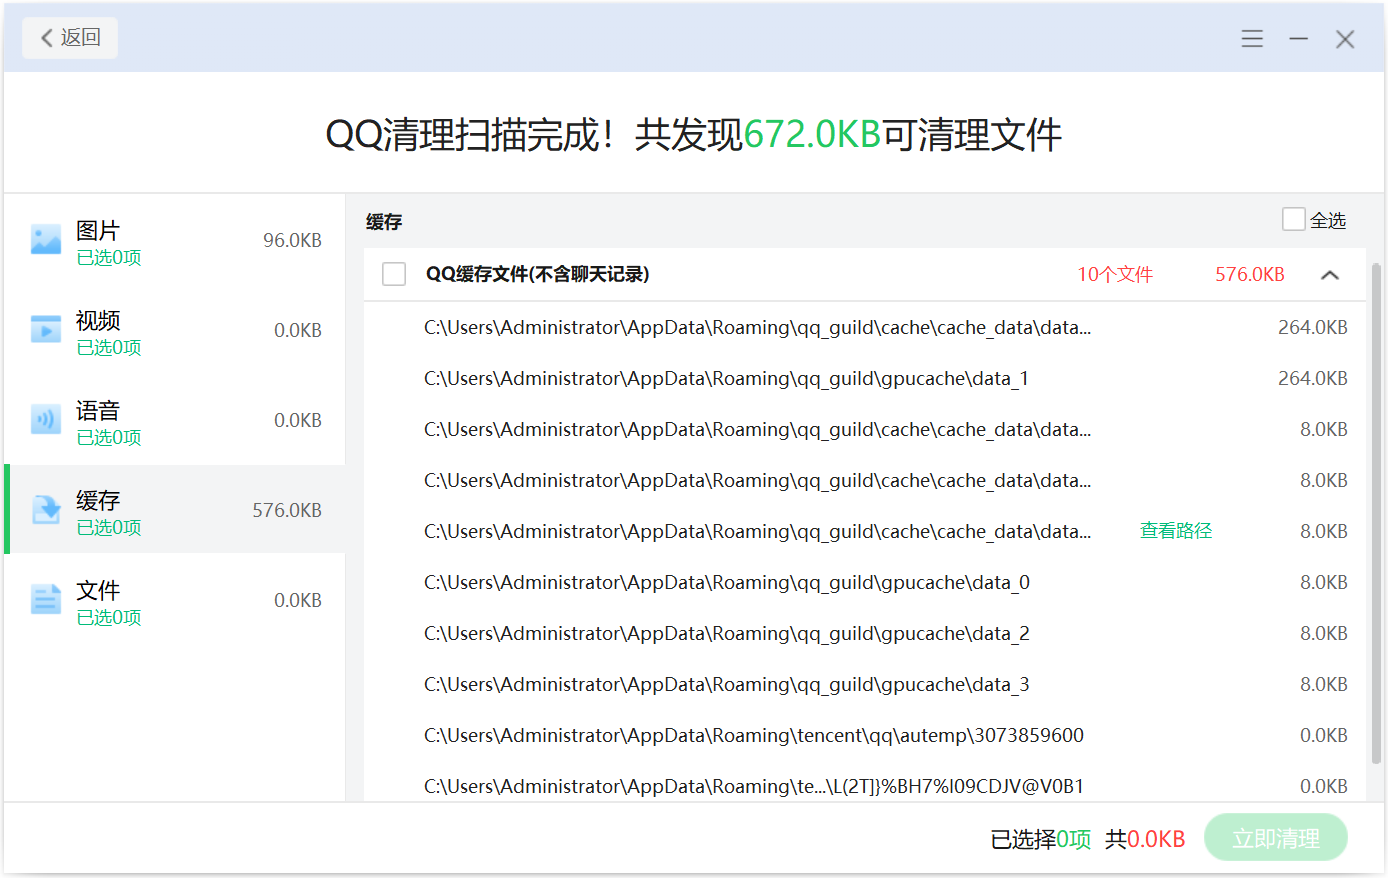
Task: Click the 10个文件 count label
Action: click(1115, 274)
